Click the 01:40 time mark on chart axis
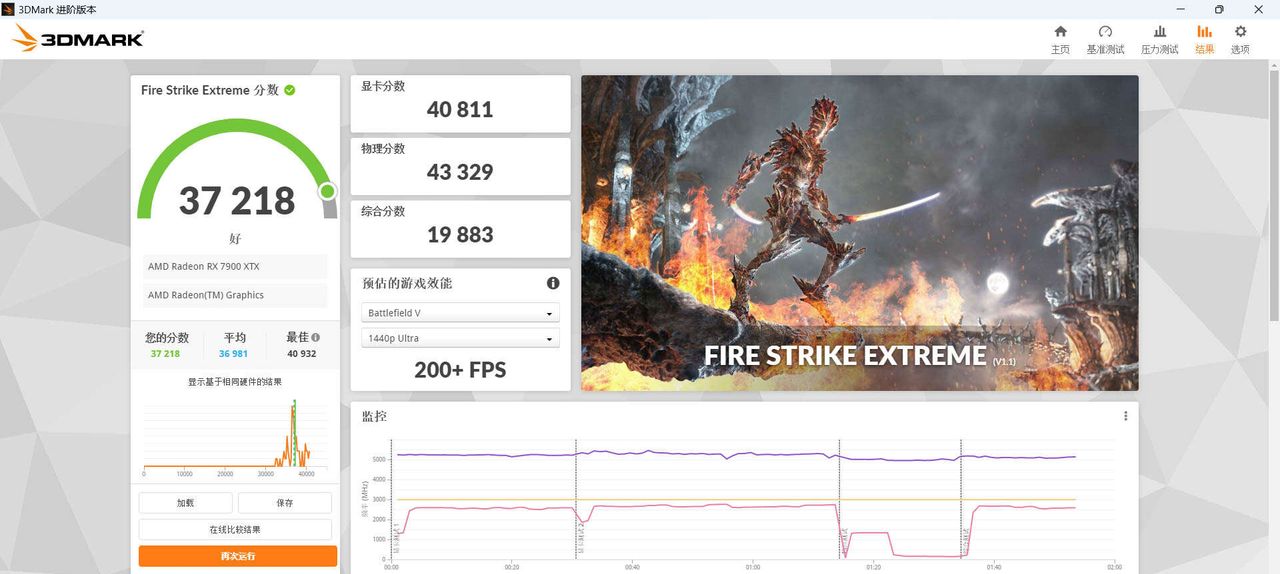The width and height of the screenshot is (1280, 574). coord(994,567)
